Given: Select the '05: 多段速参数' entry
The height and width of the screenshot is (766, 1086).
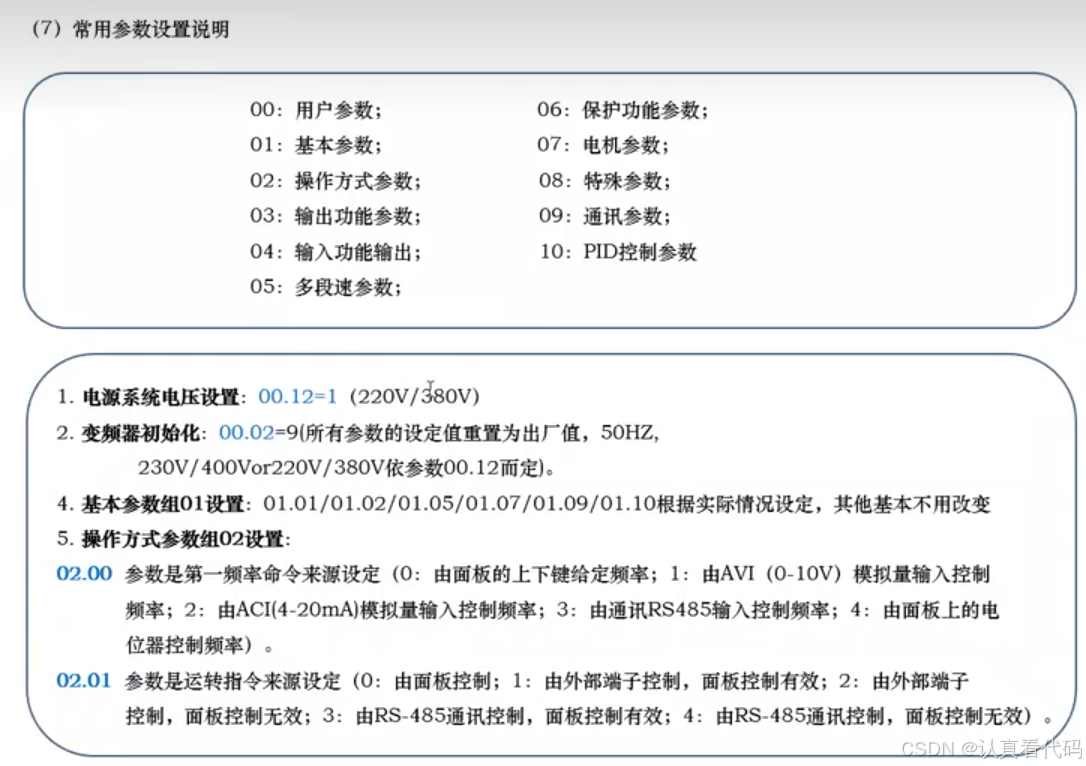Looking at the screenshot, I should [326, 287].
